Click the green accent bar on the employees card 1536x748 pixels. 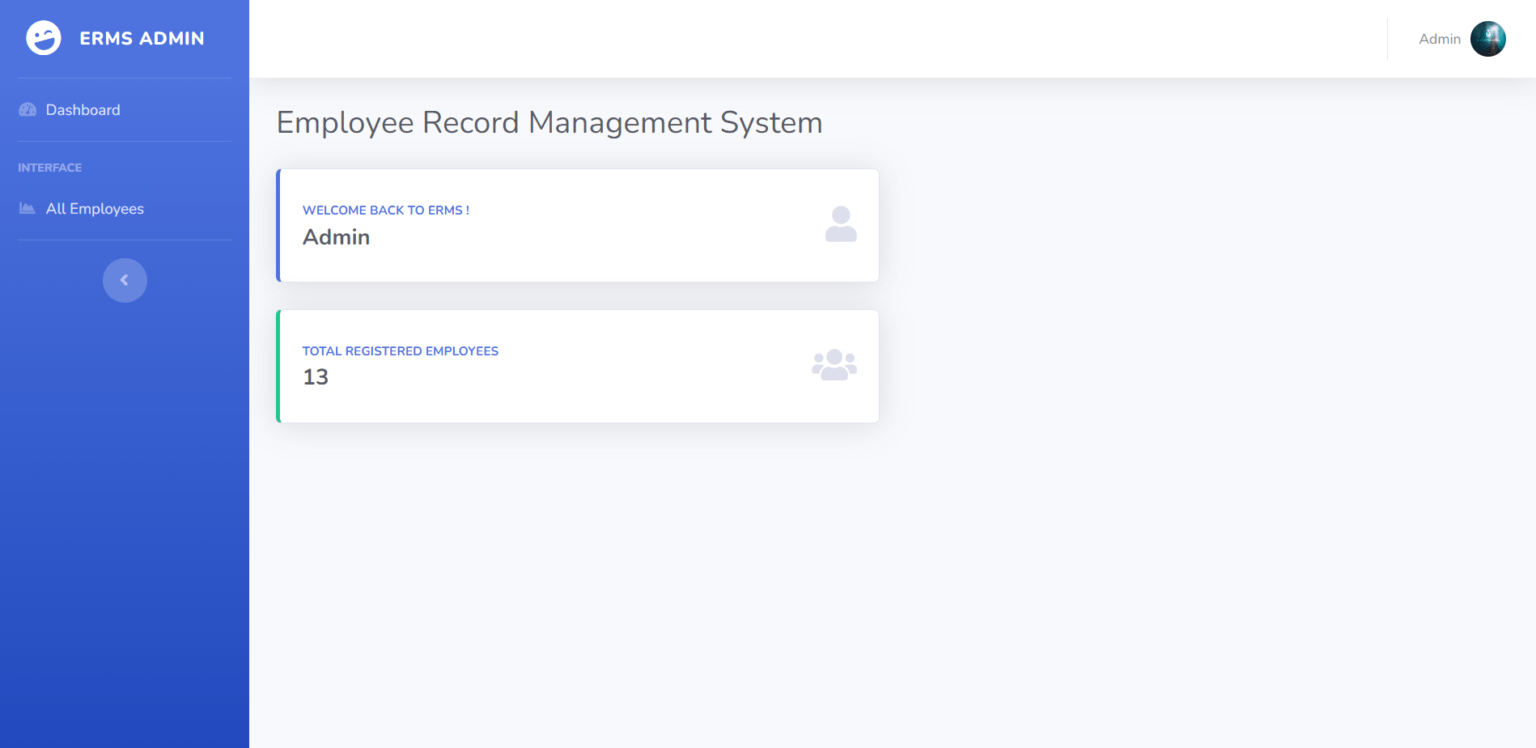coord(278,366)
